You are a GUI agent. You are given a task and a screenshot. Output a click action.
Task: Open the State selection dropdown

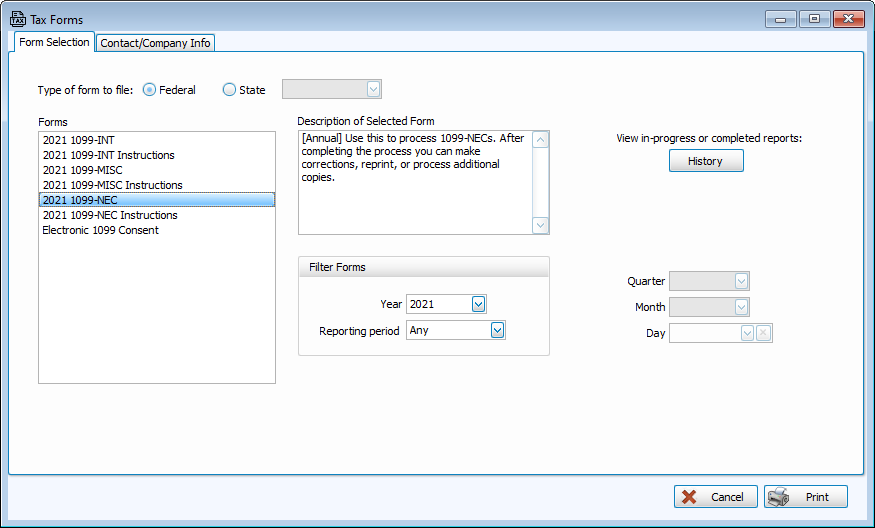[374, 90]
